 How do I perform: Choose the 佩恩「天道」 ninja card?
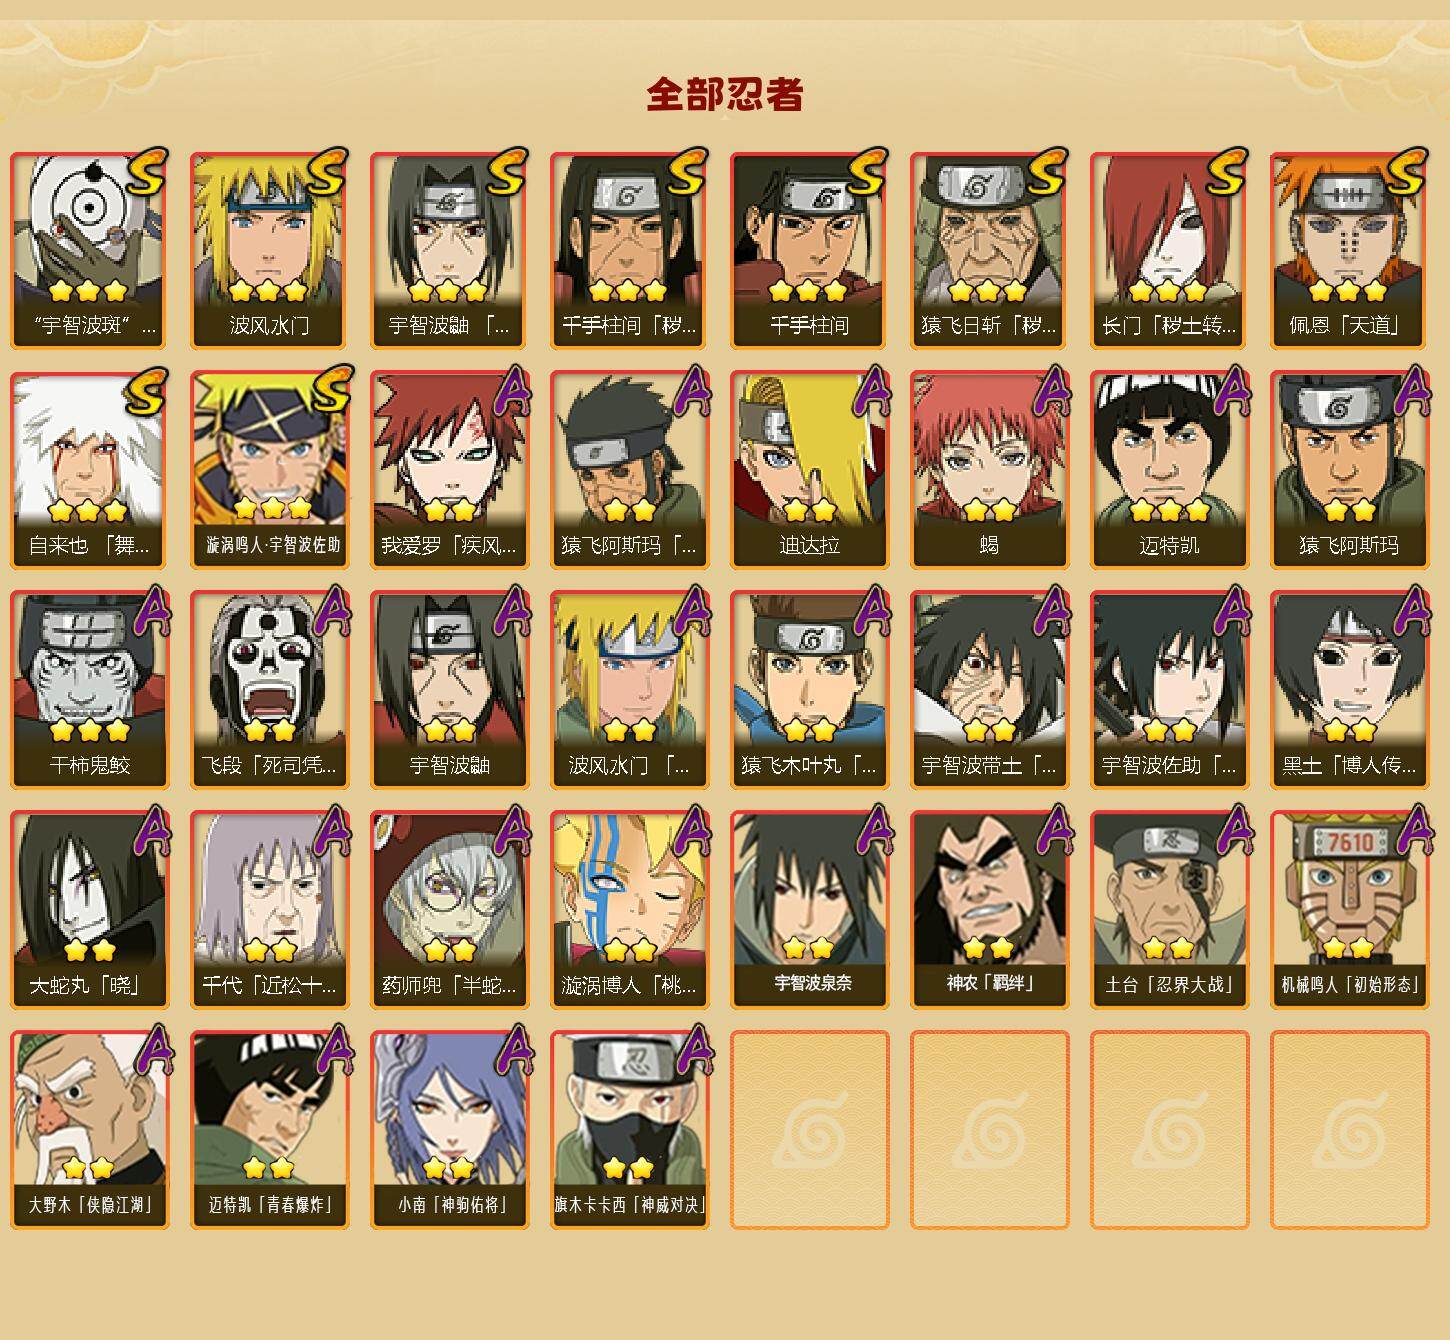tap(1349, 250)
